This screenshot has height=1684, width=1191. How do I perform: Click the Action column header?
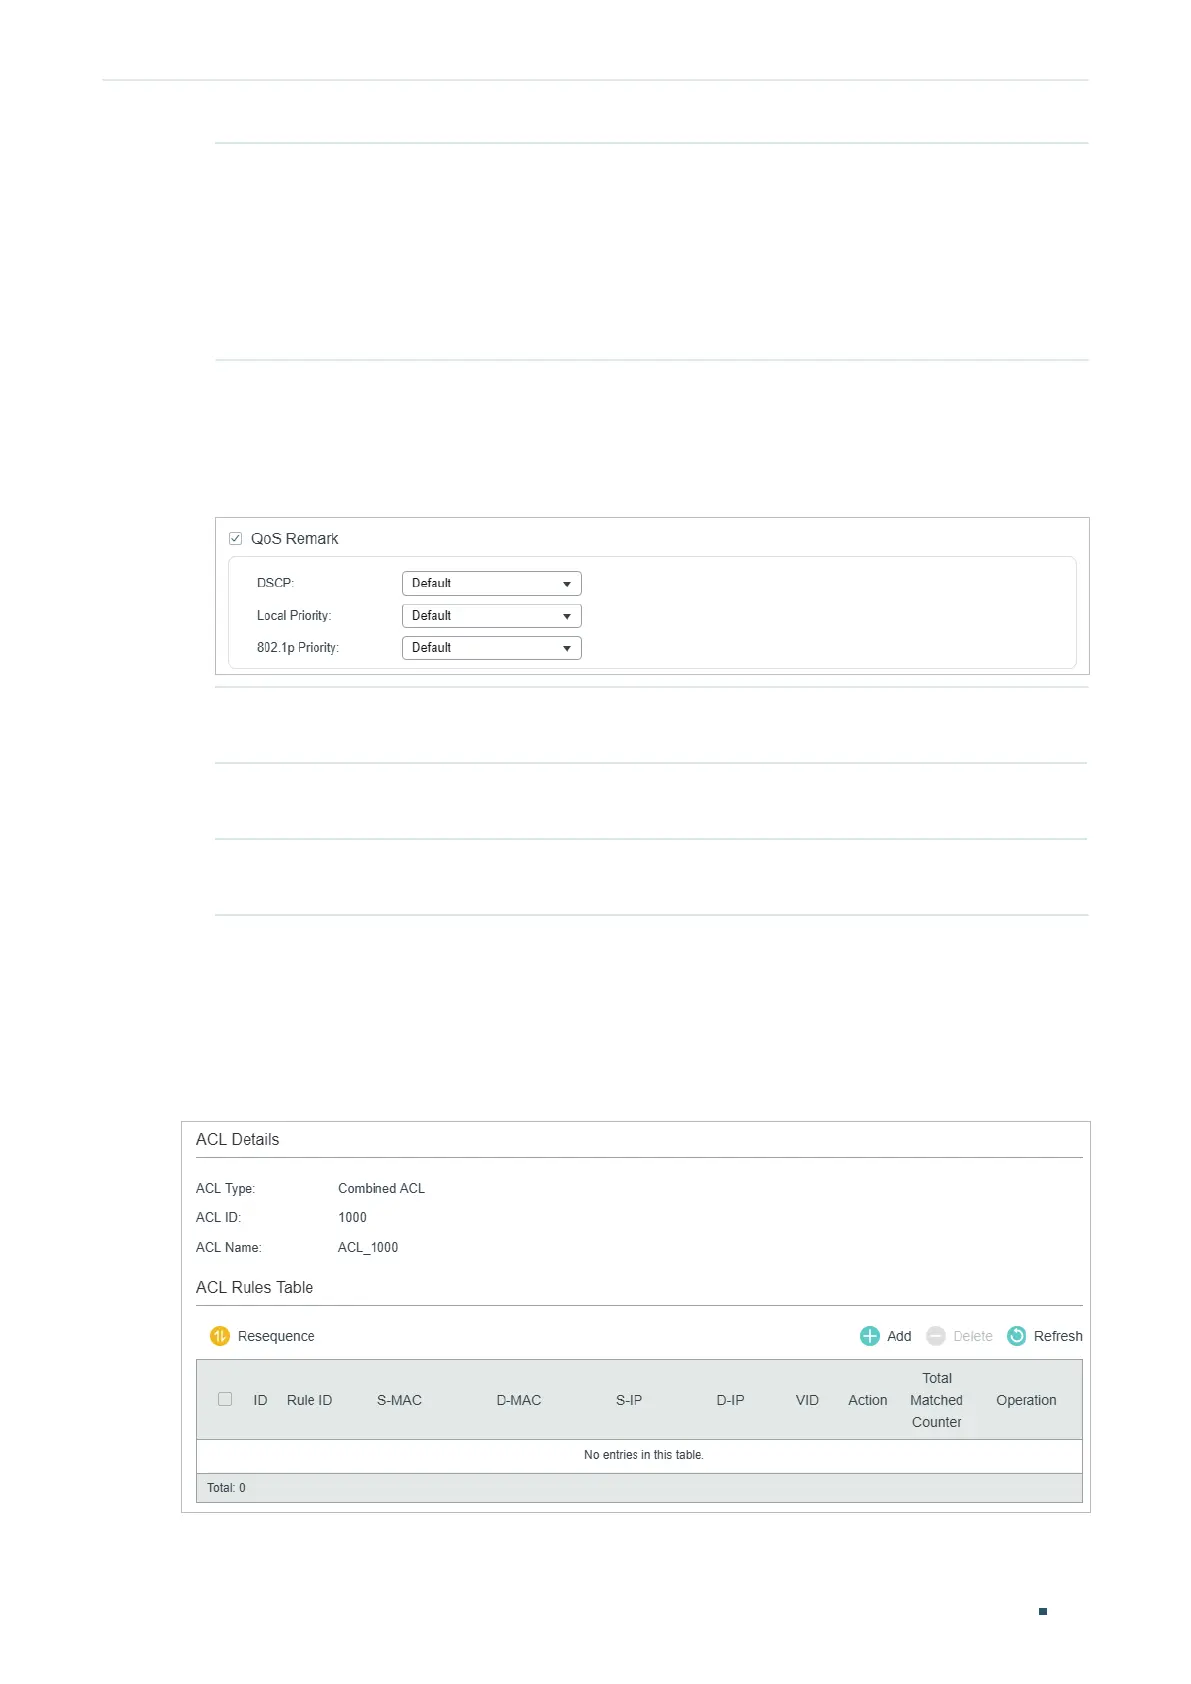(x=868, y=1400)
